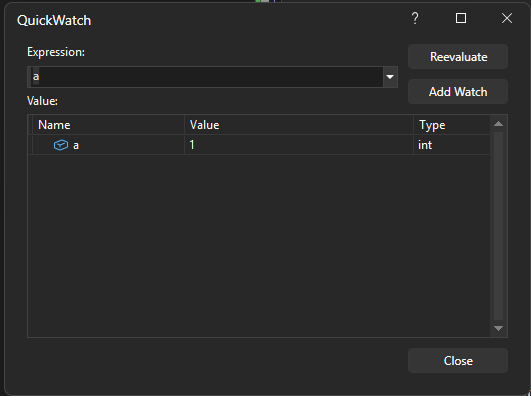Select the name cell 'a' in grid
This screenshot has height=396, width=531.
(x=108, y=145)
